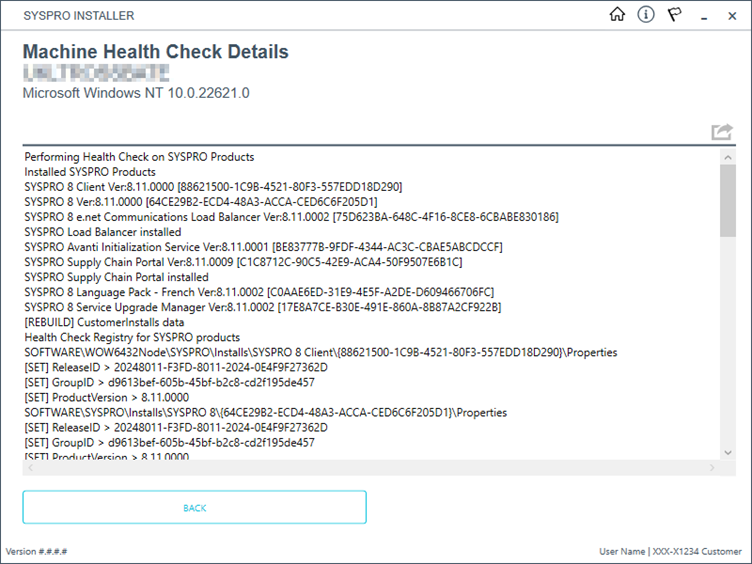The image size is (752, 564).
Task: Click the horizontal scrollbar track
Action: 370,467
